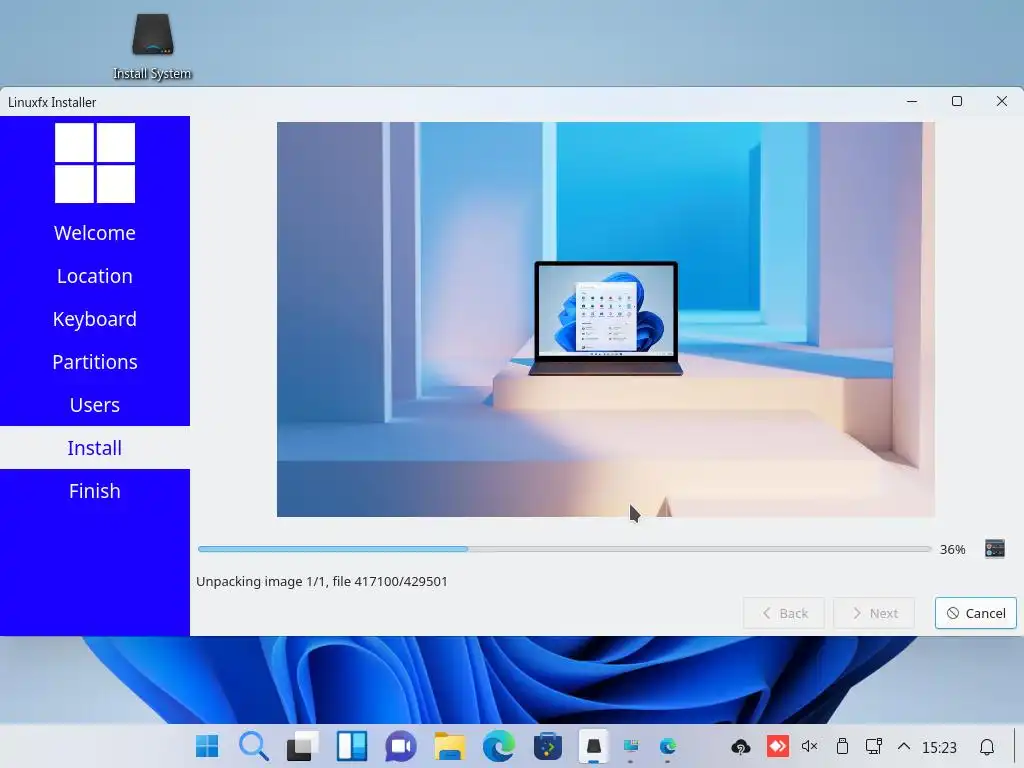This screenshot has height=768, width=1024.
Task: Open the taskbar search magnifier
Action: [x=254, y=746]
